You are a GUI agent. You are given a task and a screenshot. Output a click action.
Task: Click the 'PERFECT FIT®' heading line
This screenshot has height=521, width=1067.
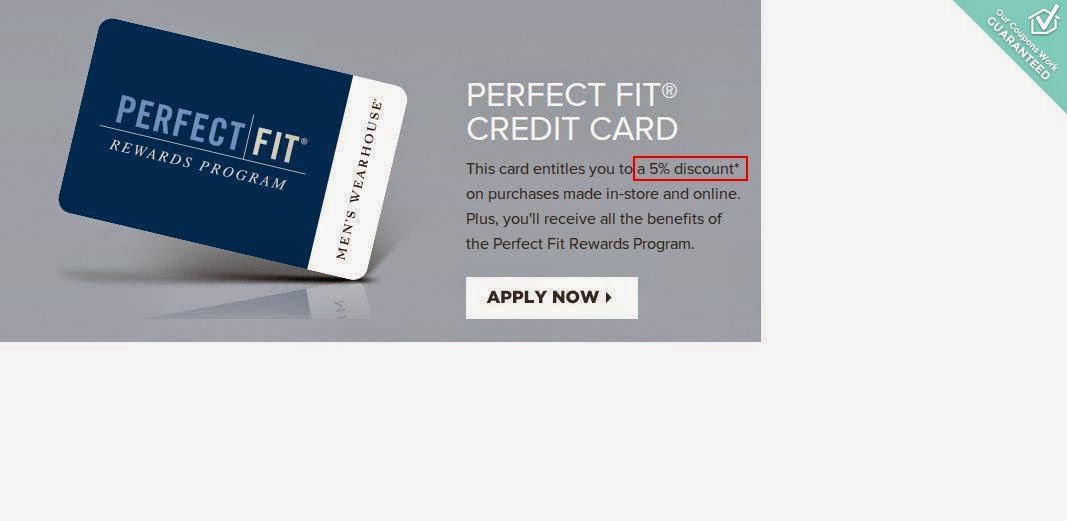pyautogui.click(x=572, y=95)
